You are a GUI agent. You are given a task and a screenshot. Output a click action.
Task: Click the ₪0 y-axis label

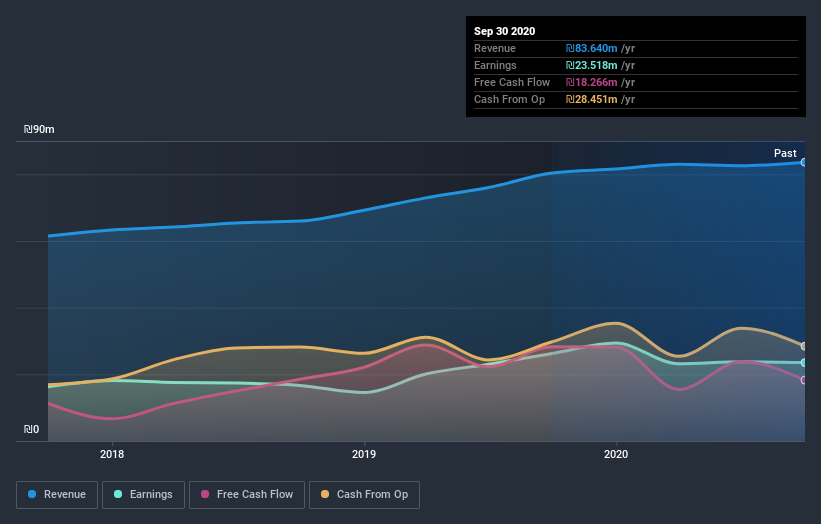[31, 429]
